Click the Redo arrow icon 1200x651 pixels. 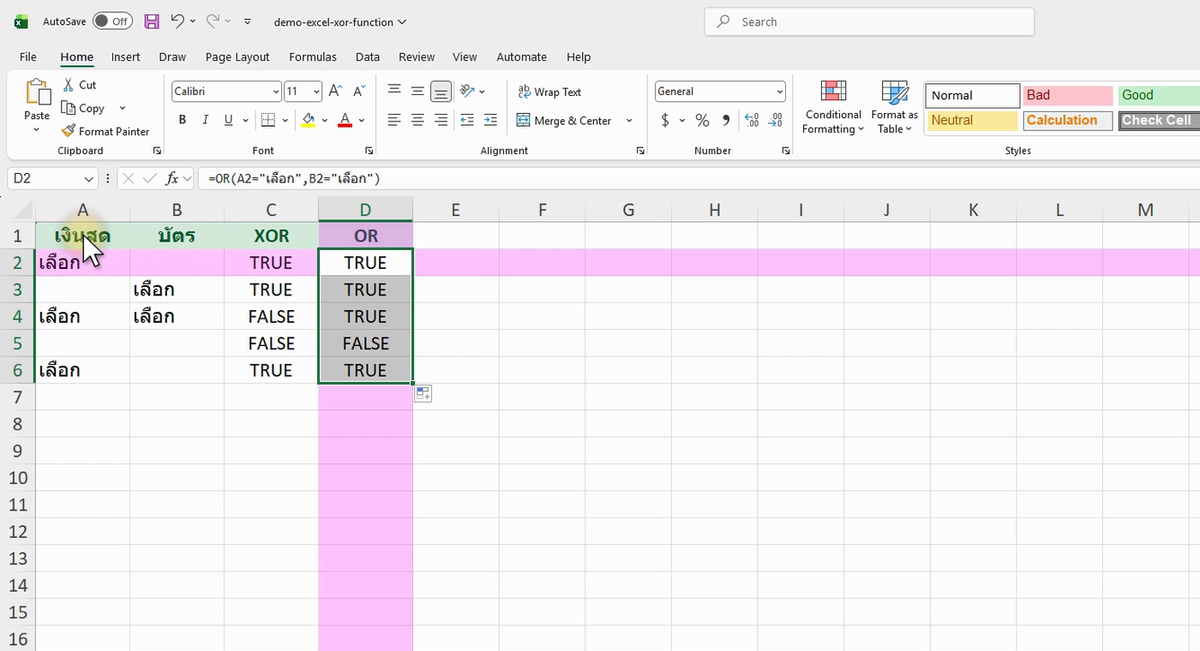212,21
